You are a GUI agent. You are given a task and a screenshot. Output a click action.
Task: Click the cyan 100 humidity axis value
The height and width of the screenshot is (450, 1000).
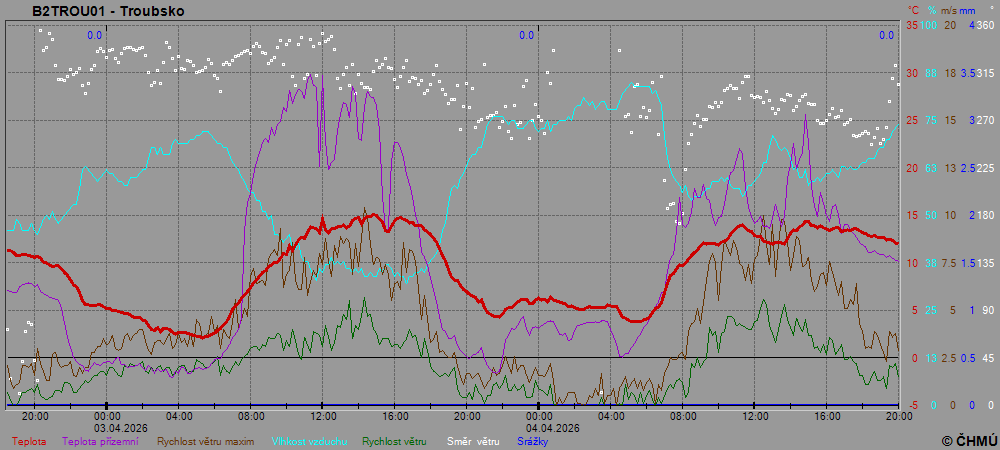tap(930, 25)
